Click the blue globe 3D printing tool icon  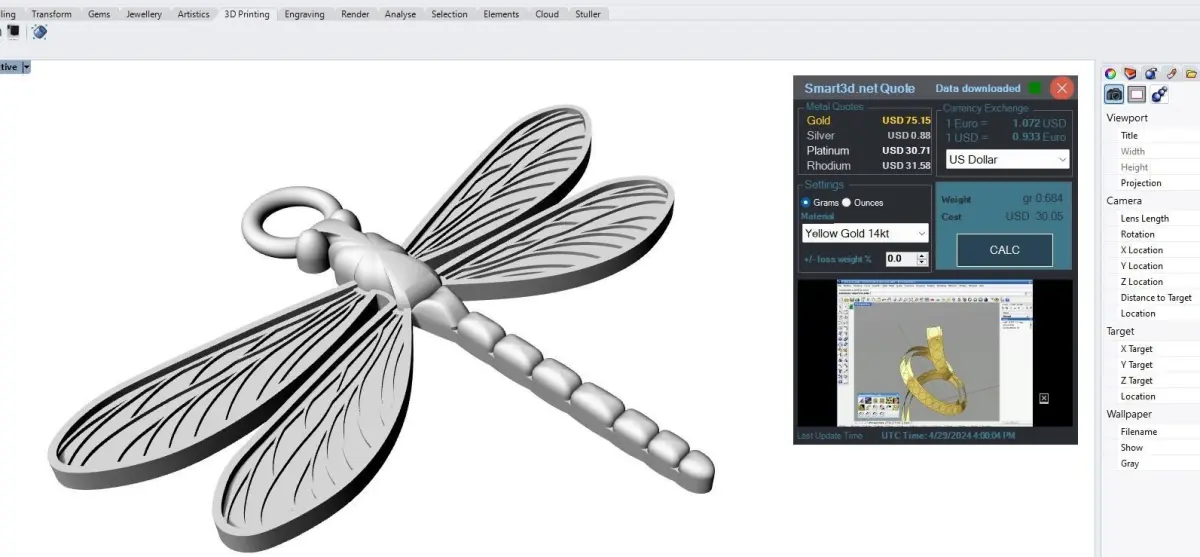(x=39, y=32)
